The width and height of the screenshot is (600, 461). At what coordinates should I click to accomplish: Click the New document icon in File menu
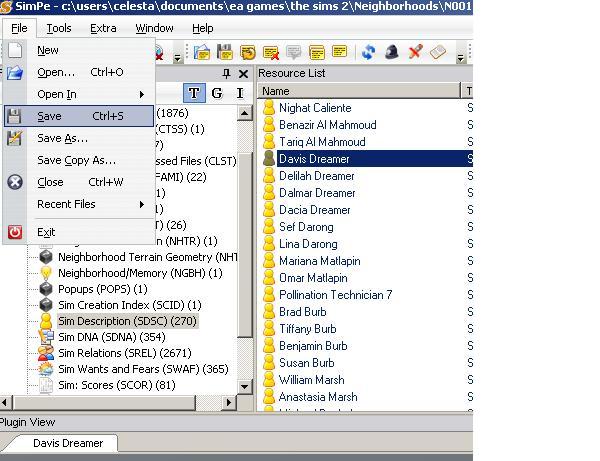pos(15,50)
